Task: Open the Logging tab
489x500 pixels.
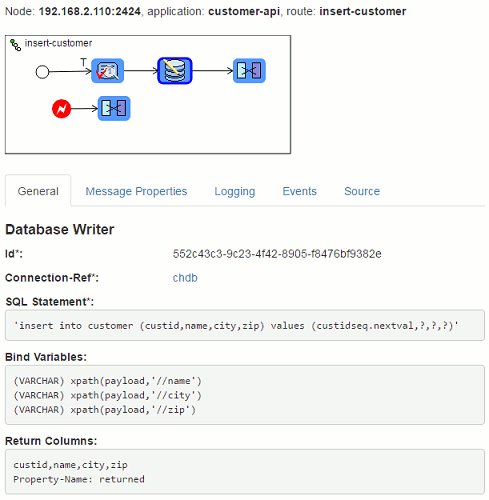Action: tap(235, 191)
